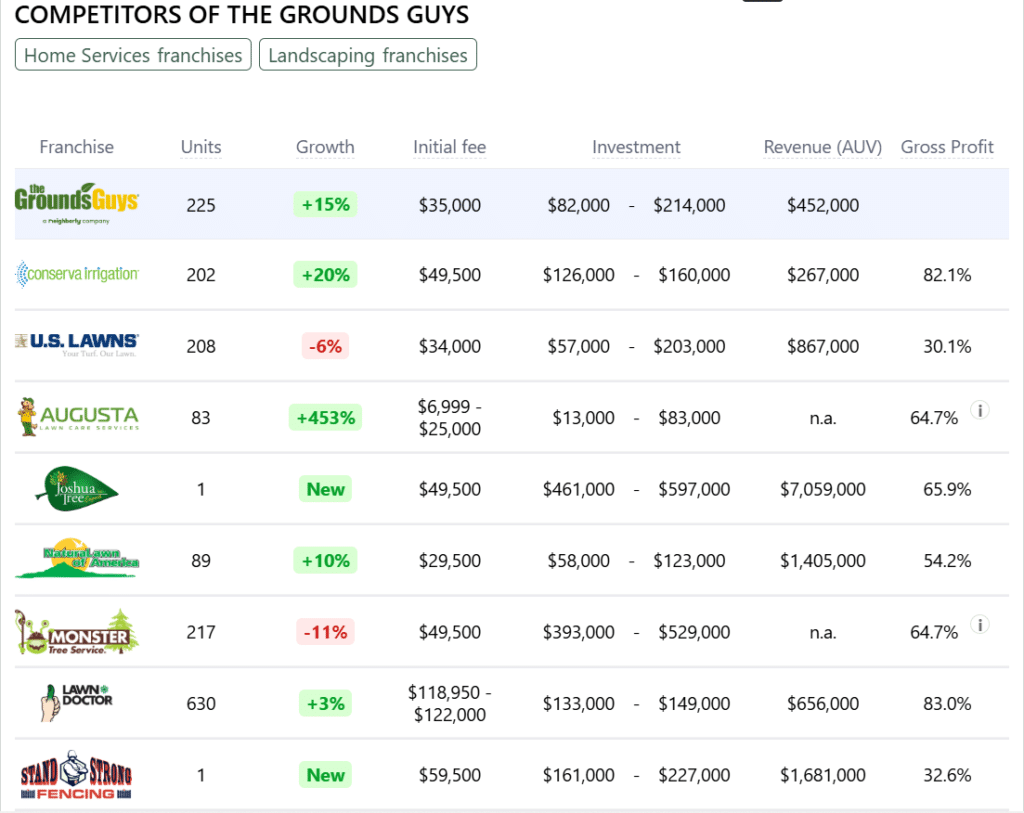Select the Investment column header
This screenshot has height=813, width=1024.
pos(636,147)
